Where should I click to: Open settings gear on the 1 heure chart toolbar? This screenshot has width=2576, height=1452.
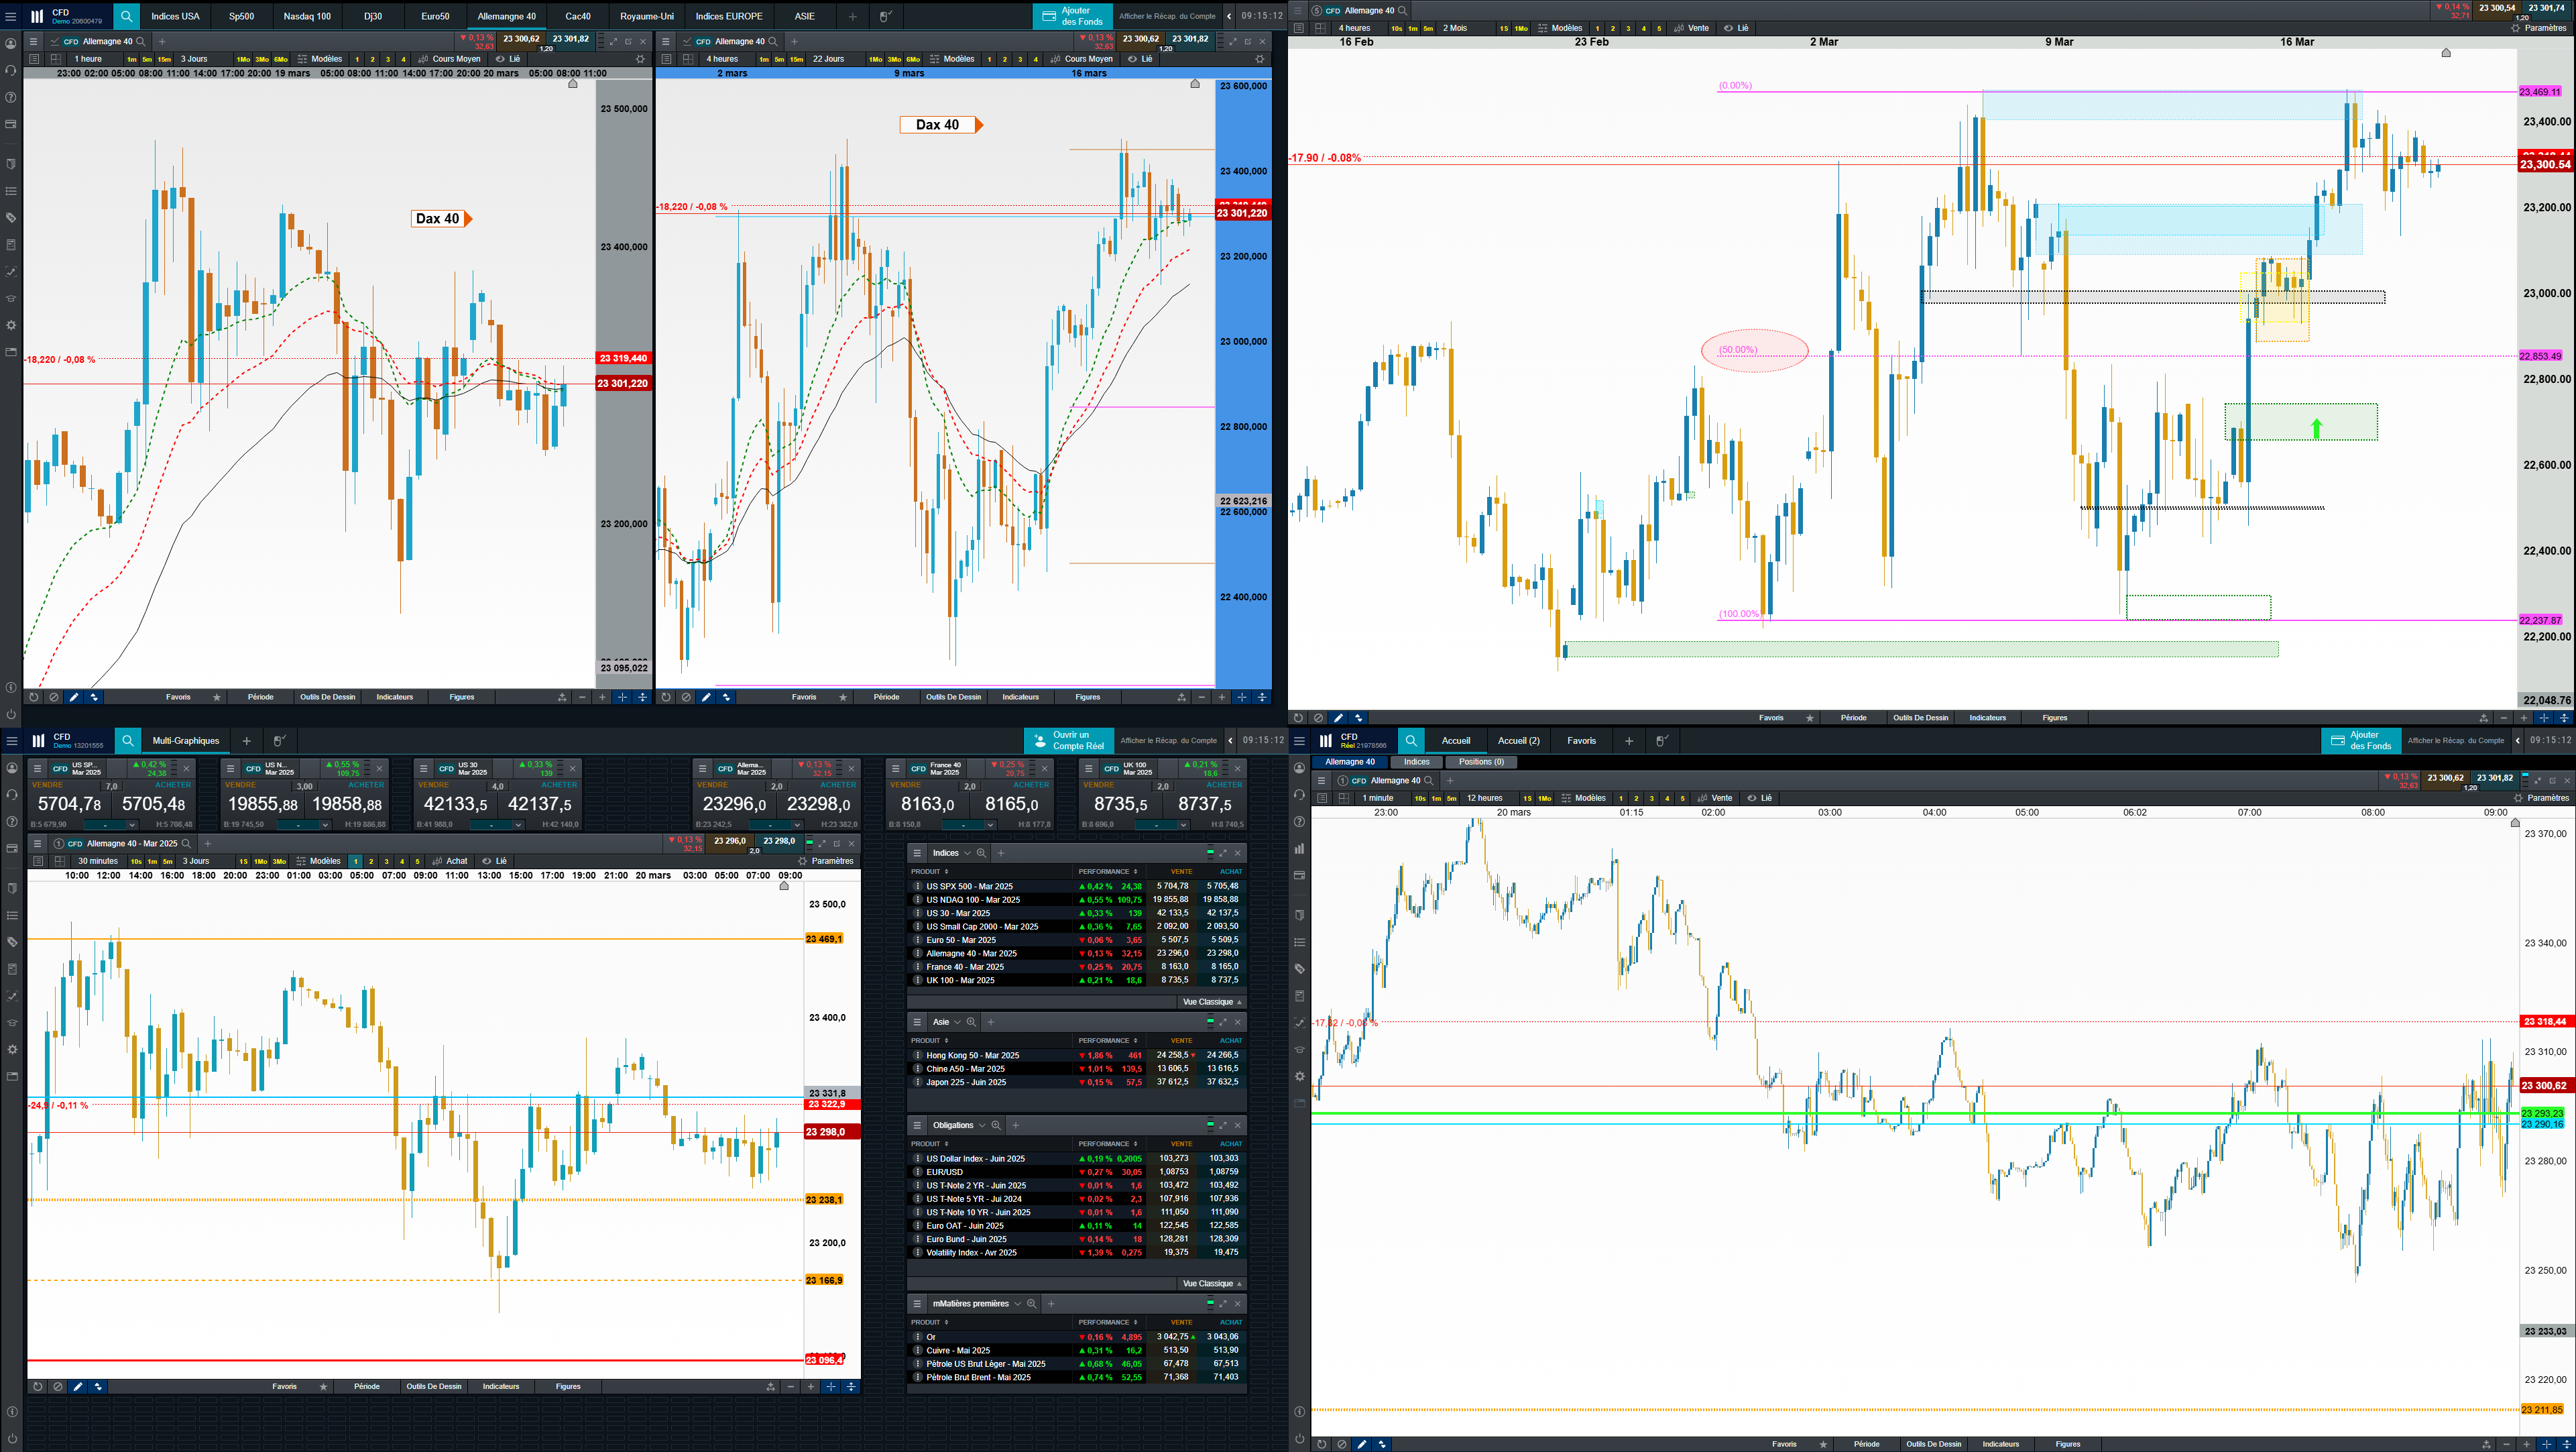click(641, 59)
